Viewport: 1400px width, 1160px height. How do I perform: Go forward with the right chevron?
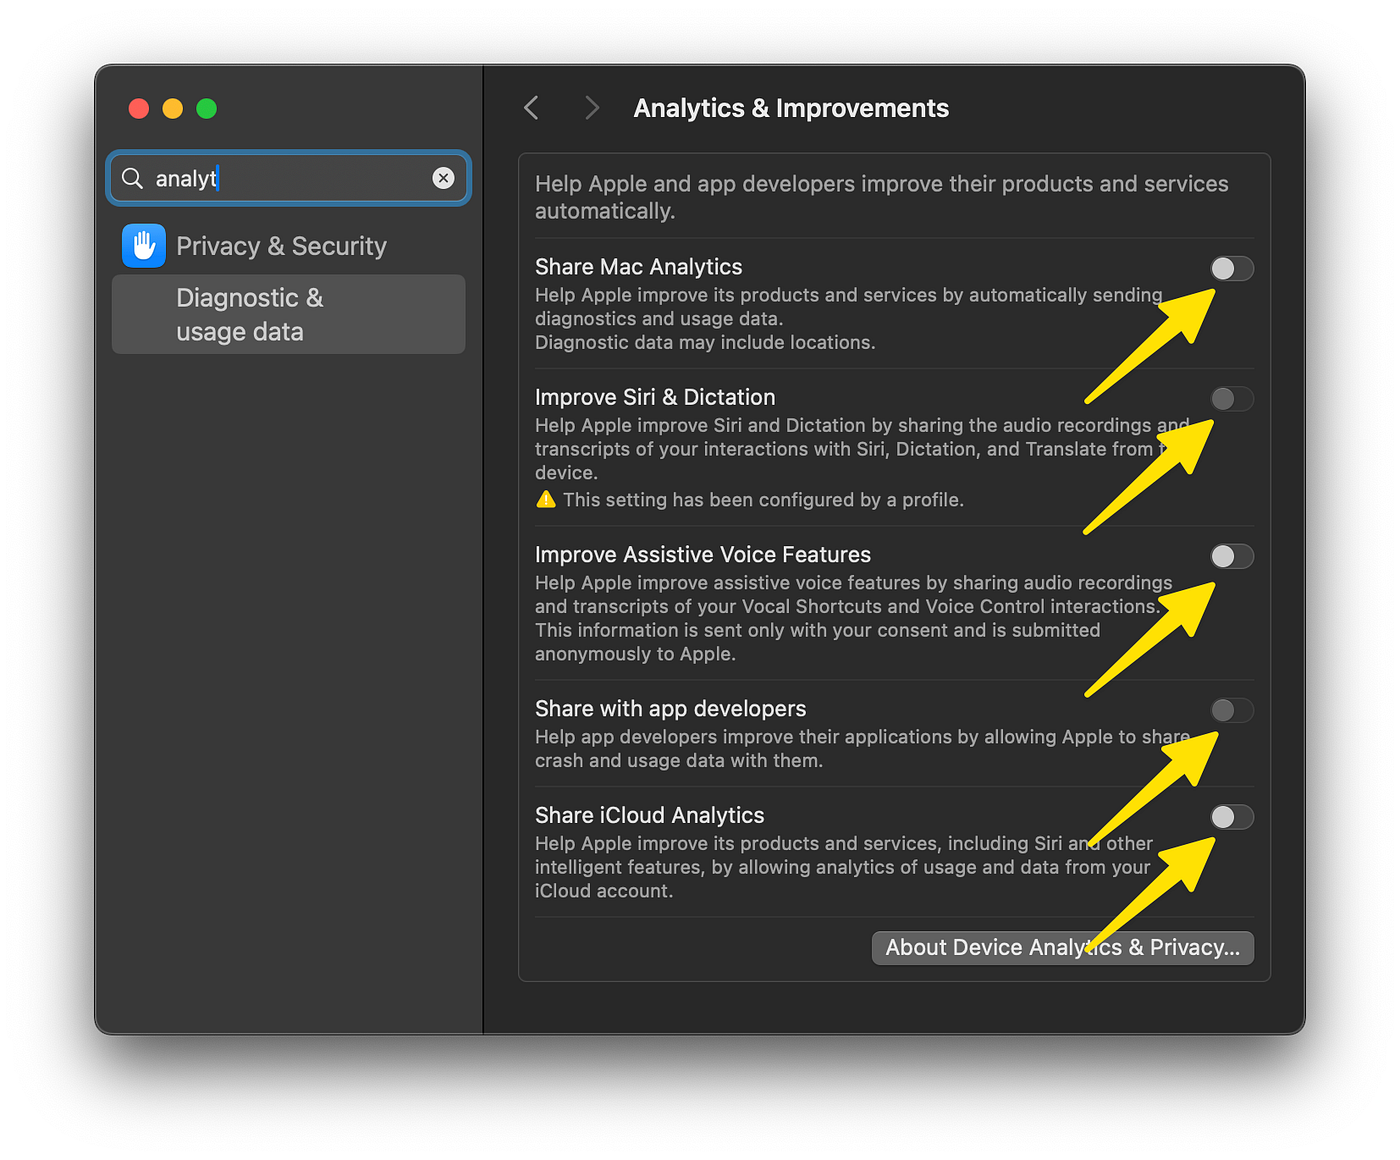(x=592, y=108)
